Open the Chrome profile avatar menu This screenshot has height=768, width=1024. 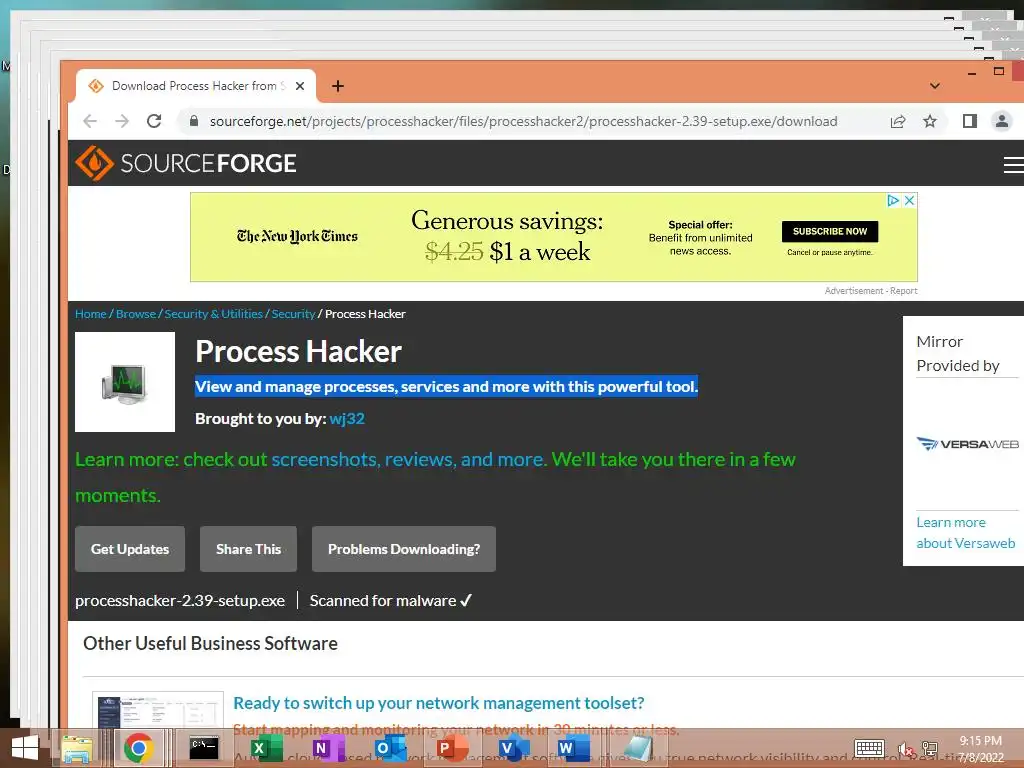(x=1002, y=121)
